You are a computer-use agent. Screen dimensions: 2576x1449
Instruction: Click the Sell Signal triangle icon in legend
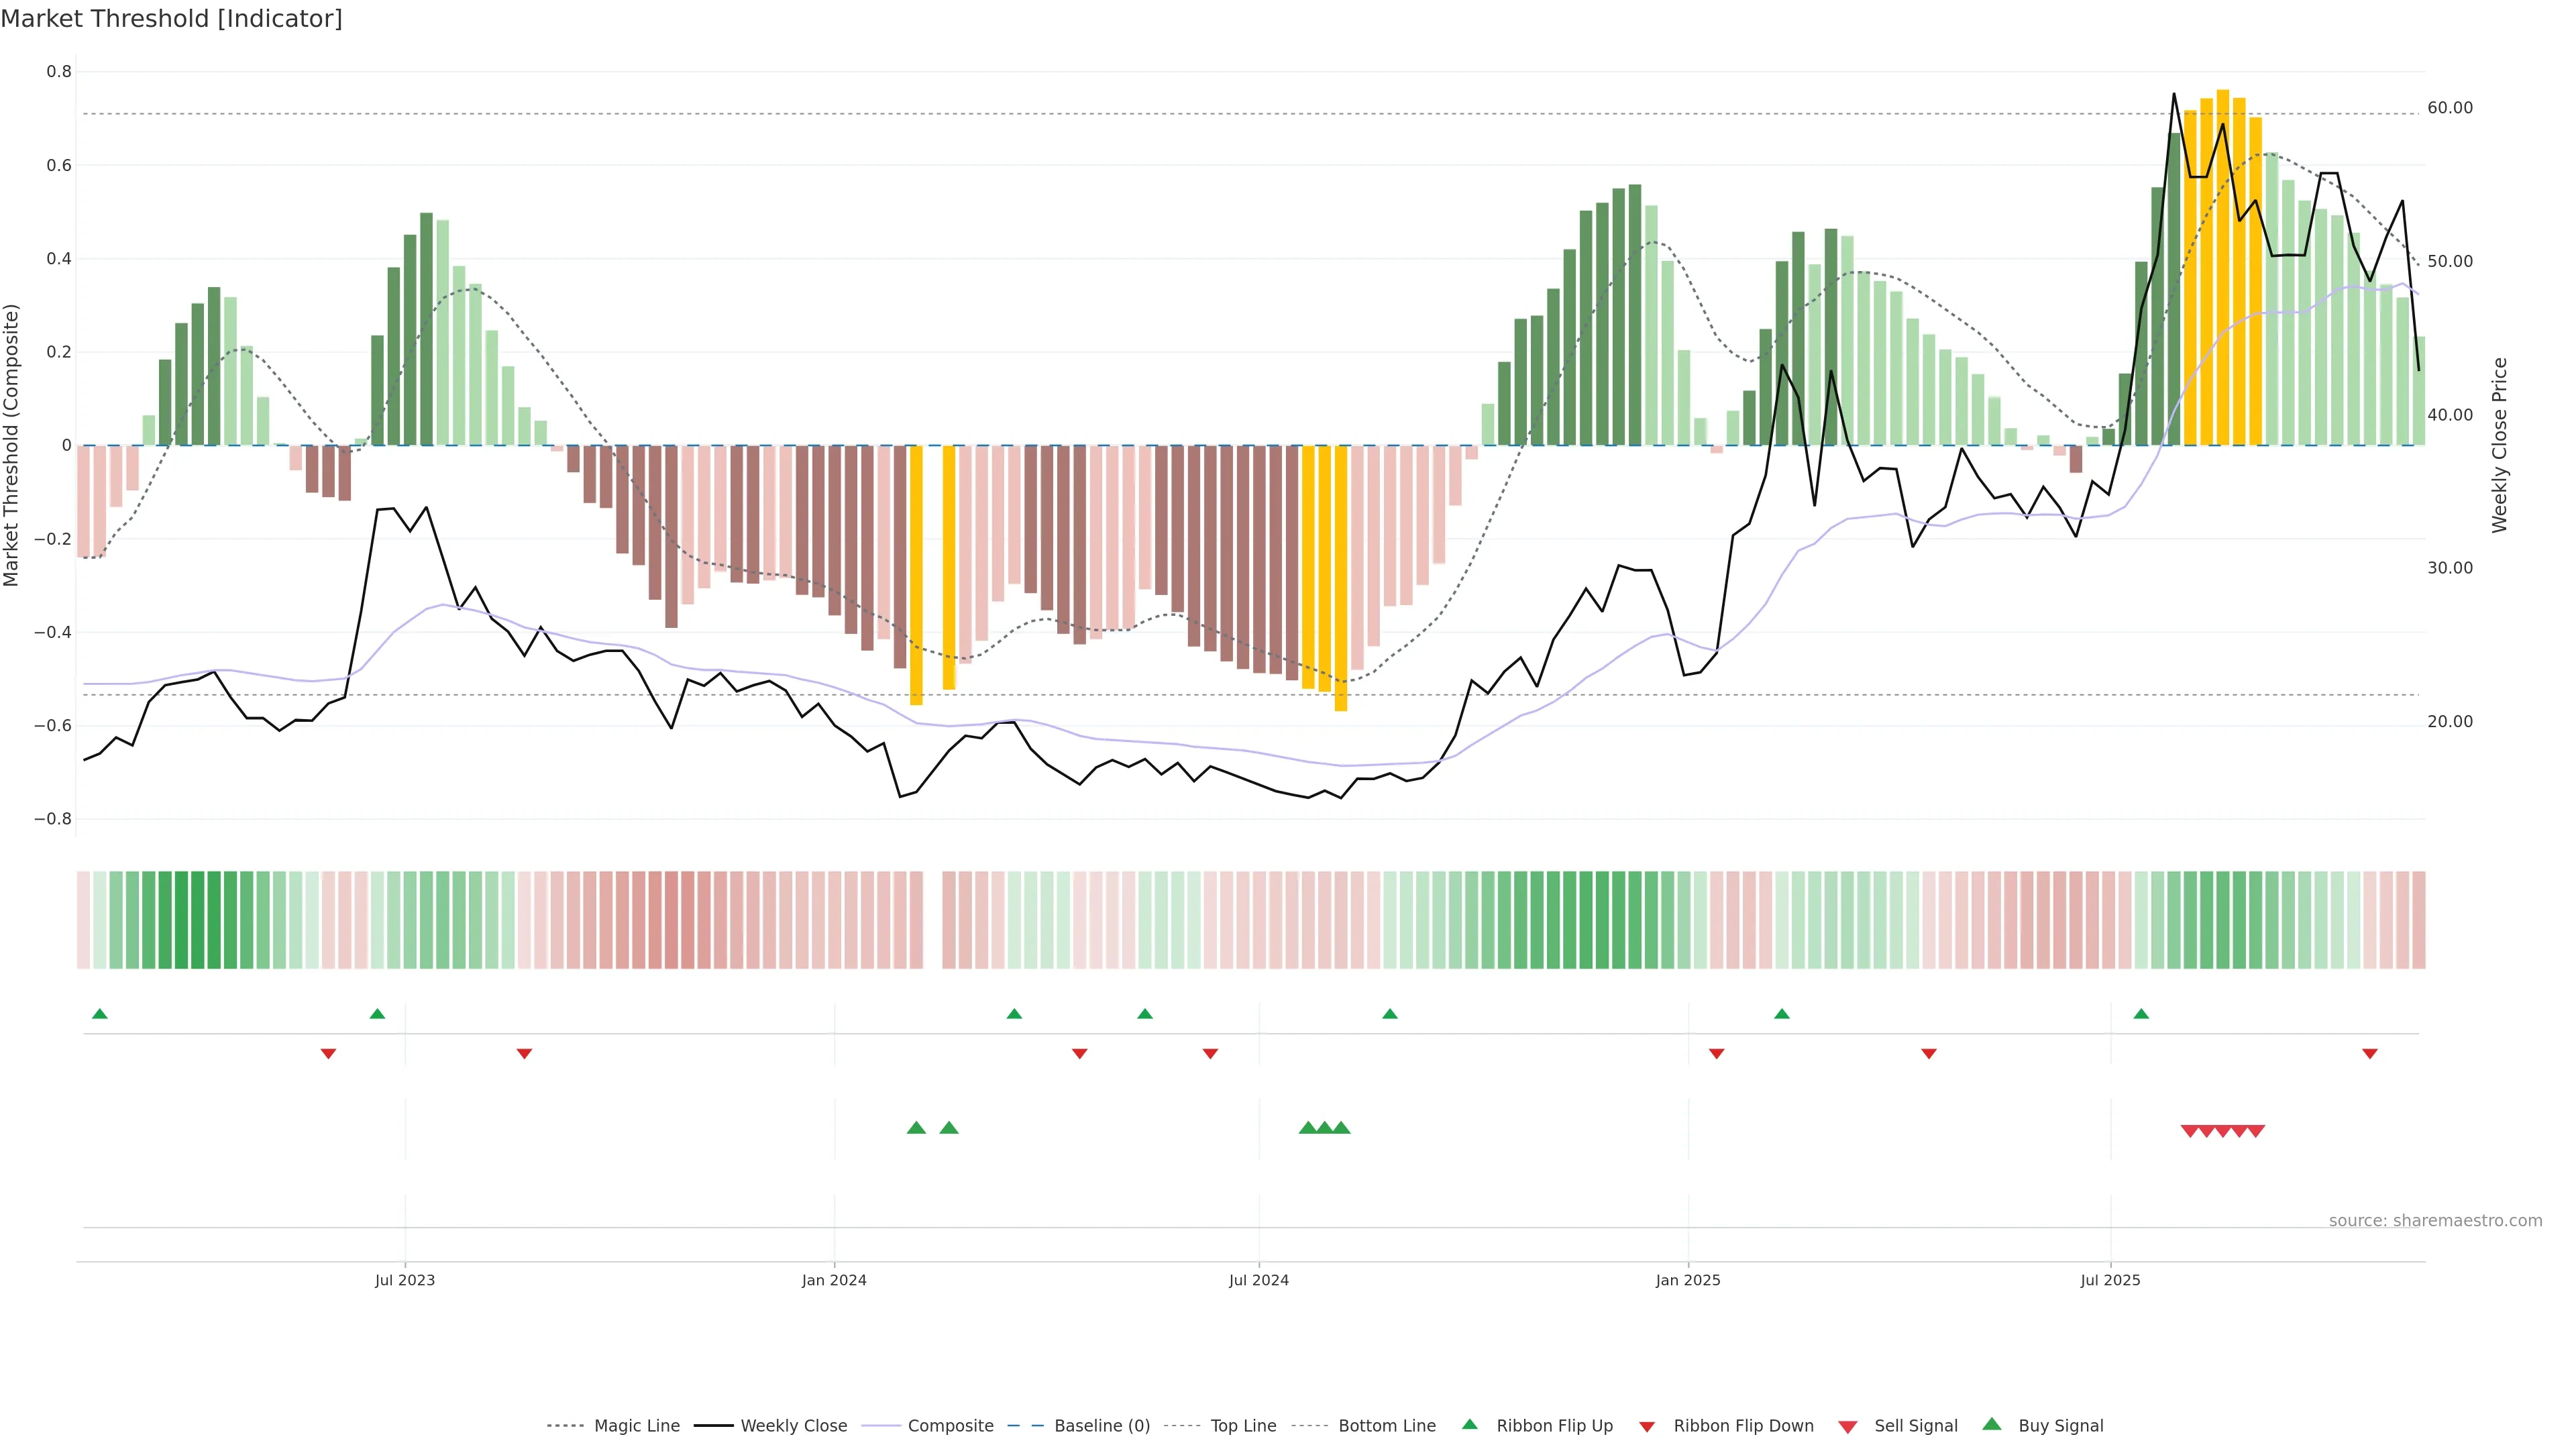(1847, 1427)
